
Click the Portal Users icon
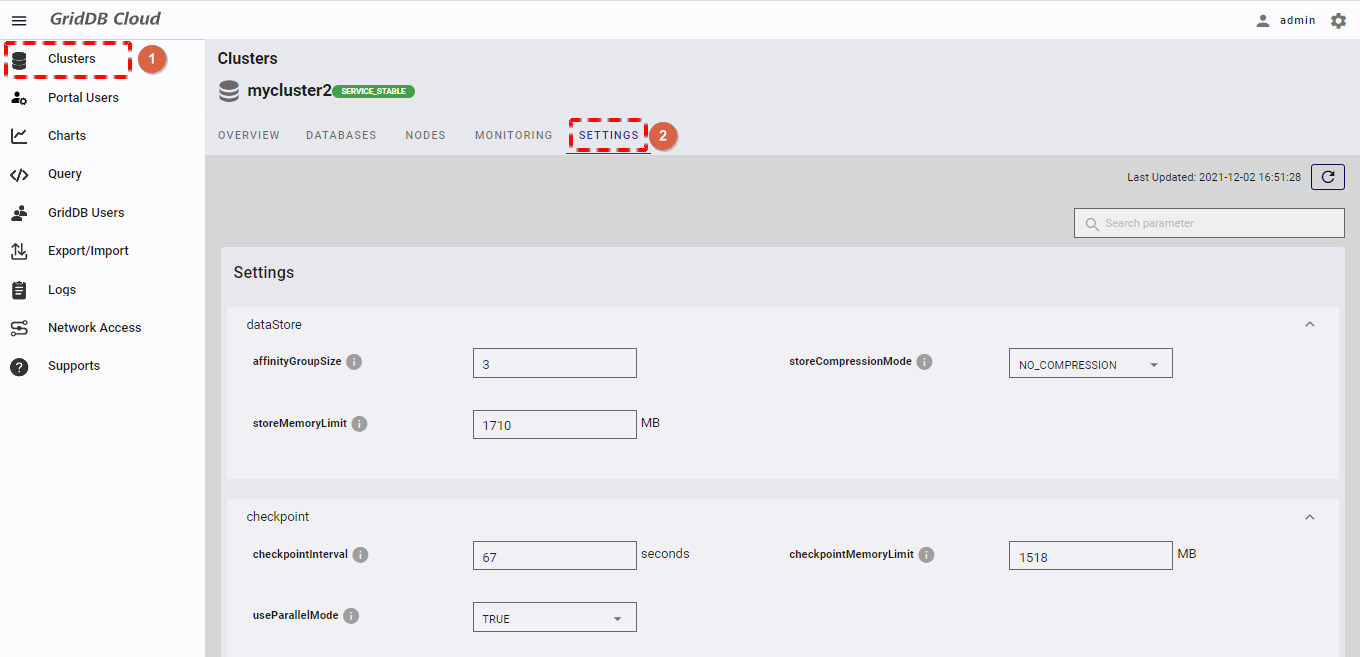pos(19,98)
